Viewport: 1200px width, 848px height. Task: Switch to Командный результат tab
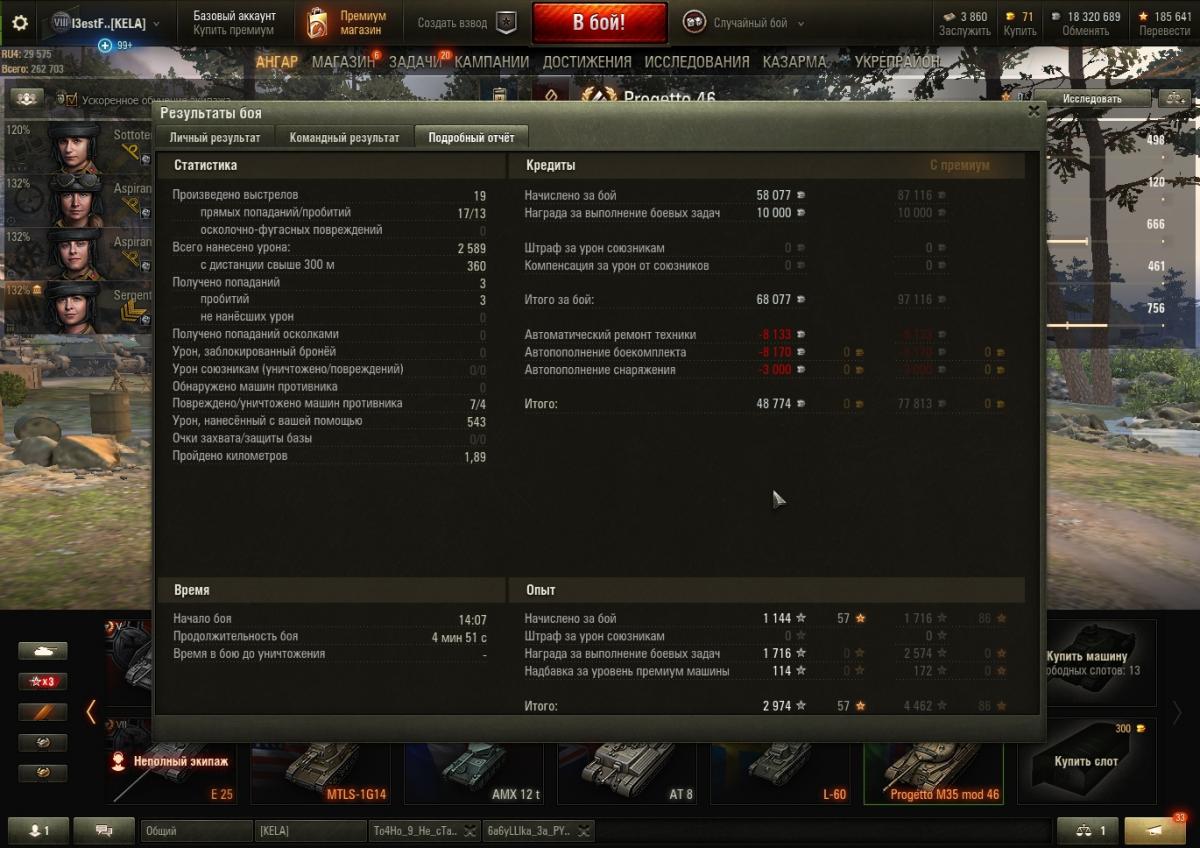point(345,138)
